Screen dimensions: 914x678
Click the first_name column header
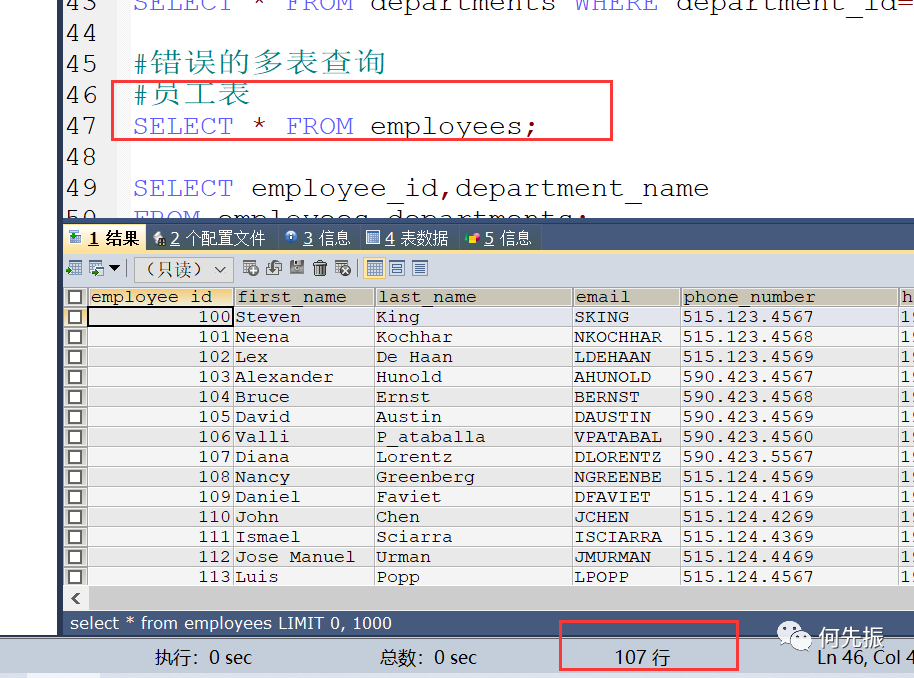(304, 297)
